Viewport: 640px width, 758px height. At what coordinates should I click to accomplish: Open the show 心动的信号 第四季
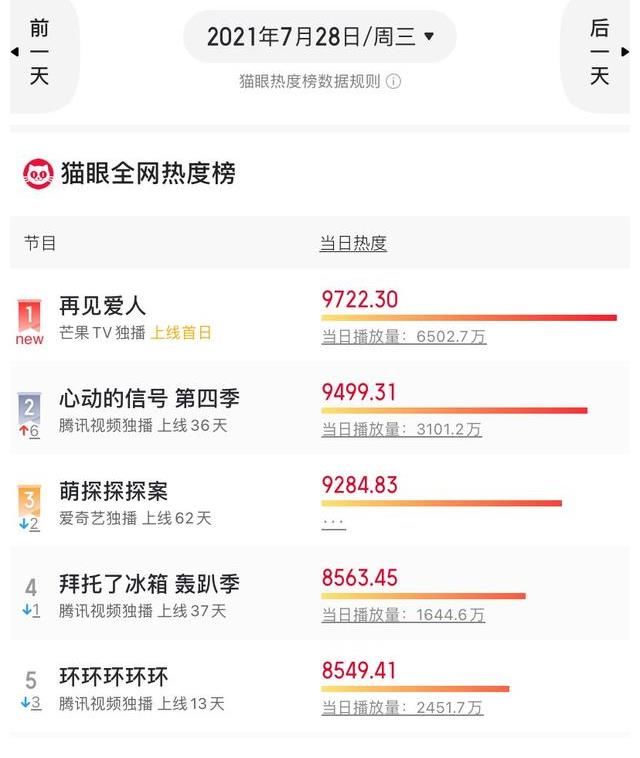[x=149, y=398]
